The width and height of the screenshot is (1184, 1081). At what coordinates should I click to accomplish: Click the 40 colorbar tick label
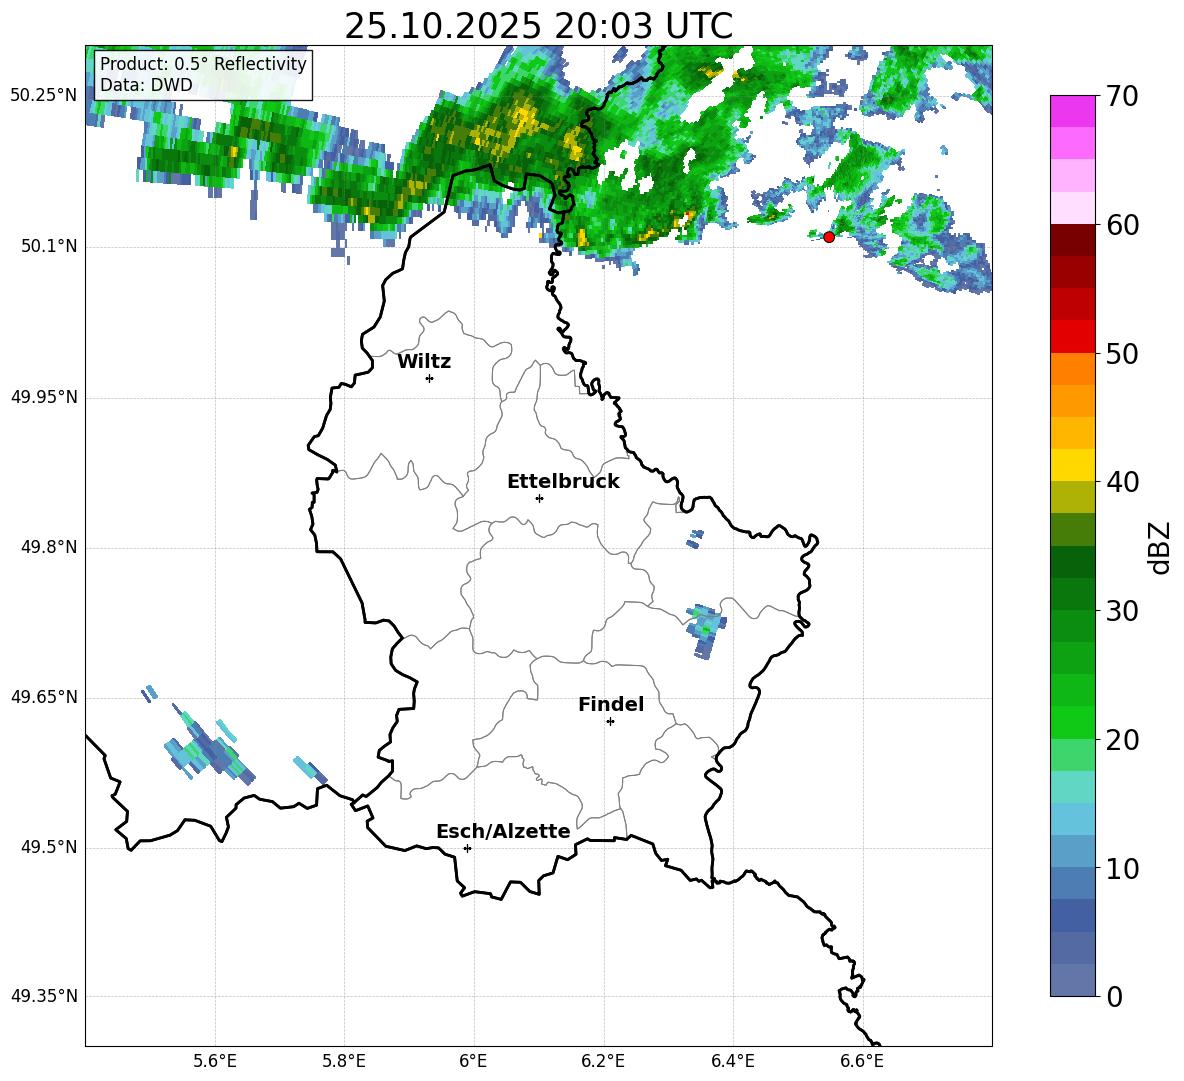(1122, 482)
